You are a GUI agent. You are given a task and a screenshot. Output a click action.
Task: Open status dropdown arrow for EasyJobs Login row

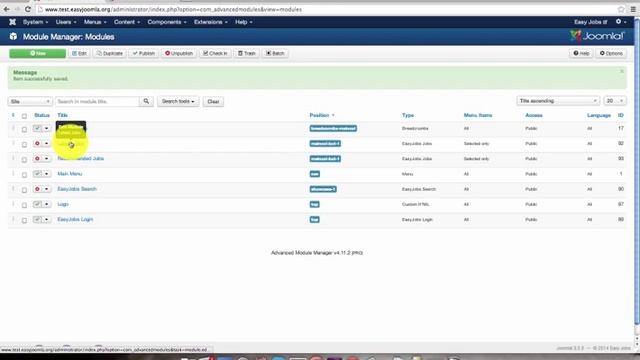pos(47,220)
